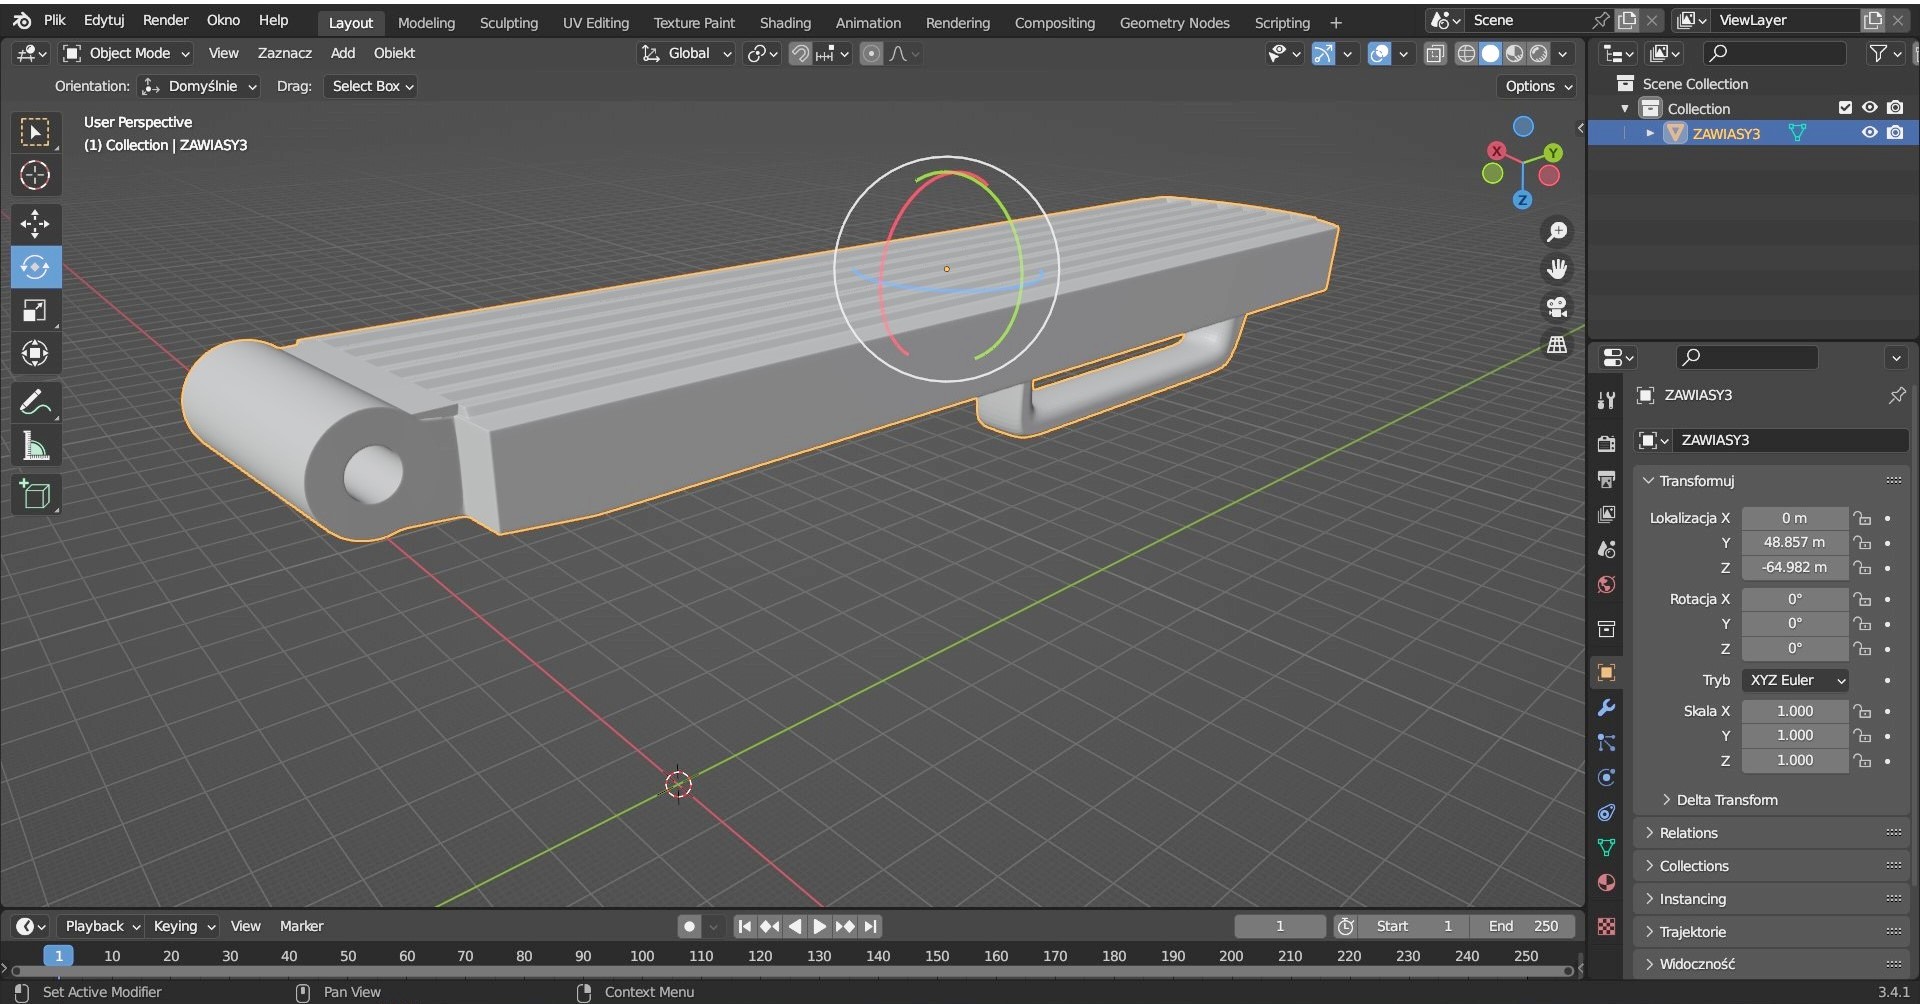This screenshot has height=1004, width=1920.
Task: Select the Measure tool
Action: 35,447
